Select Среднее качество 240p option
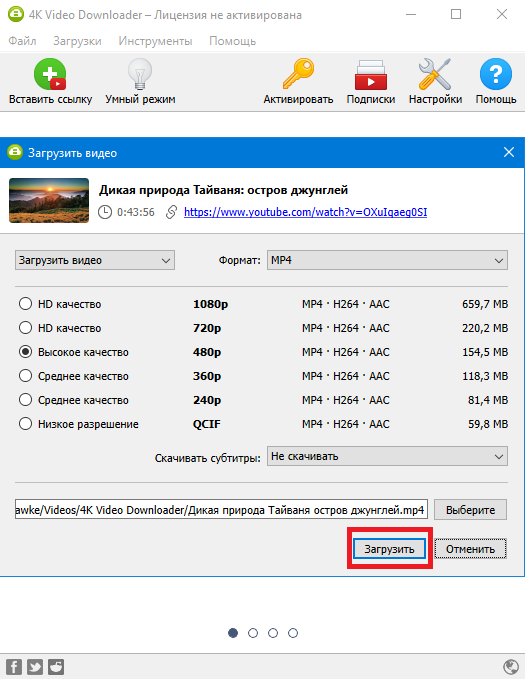 (26, 399)
